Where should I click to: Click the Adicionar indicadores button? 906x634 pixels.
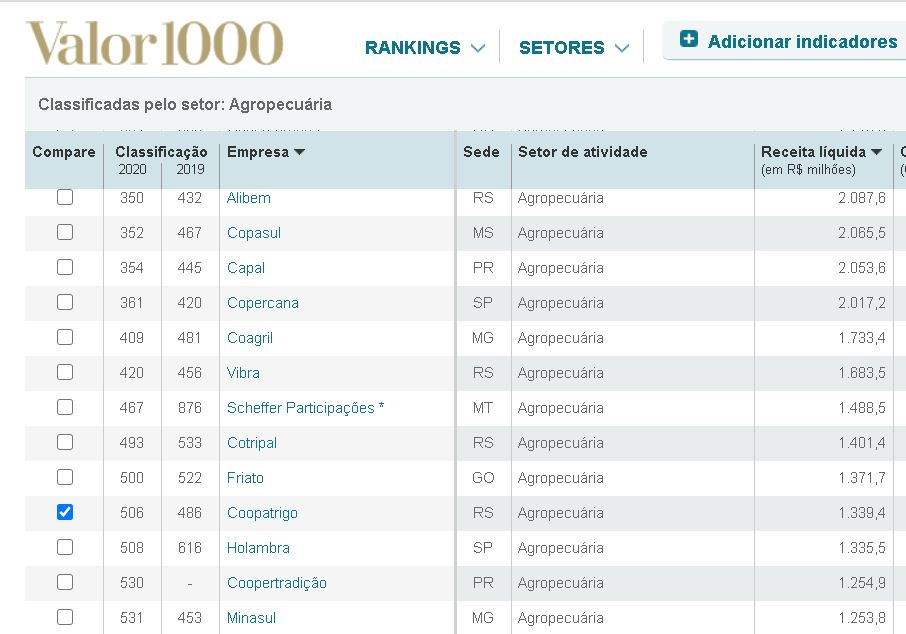pos(788,41)
